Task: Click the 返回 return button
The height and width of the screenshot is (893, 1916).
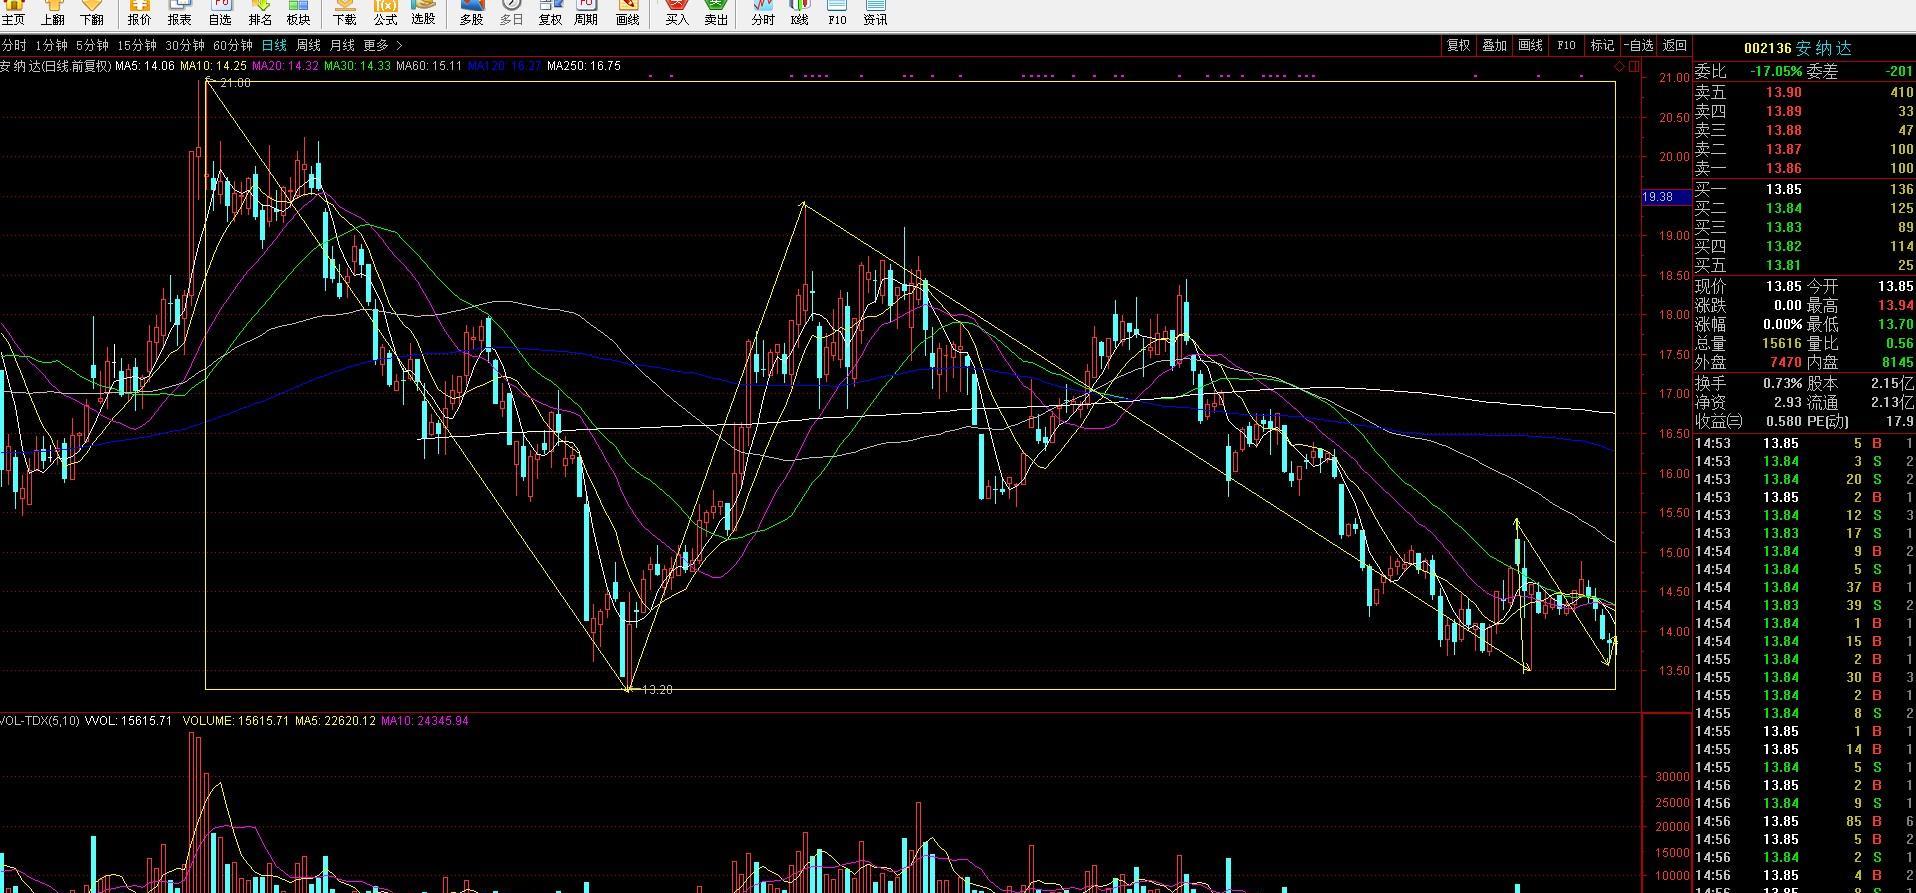Action: tap(1675, 46)
